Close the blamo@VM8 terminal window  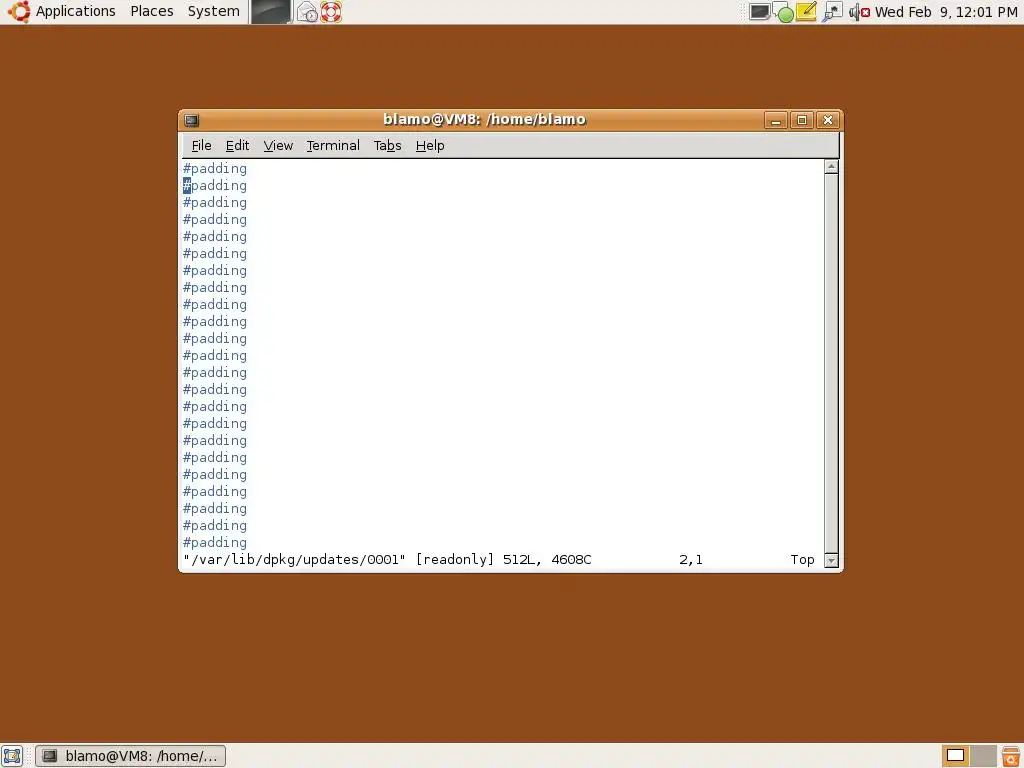pos(827,120)
